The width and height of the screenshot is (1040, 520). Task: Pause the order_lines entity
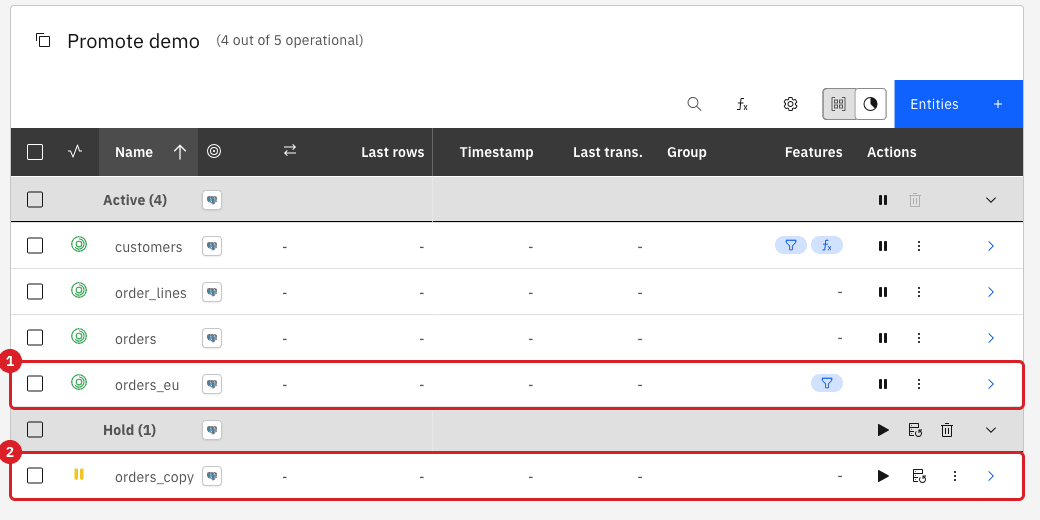[x=883, y=292]
